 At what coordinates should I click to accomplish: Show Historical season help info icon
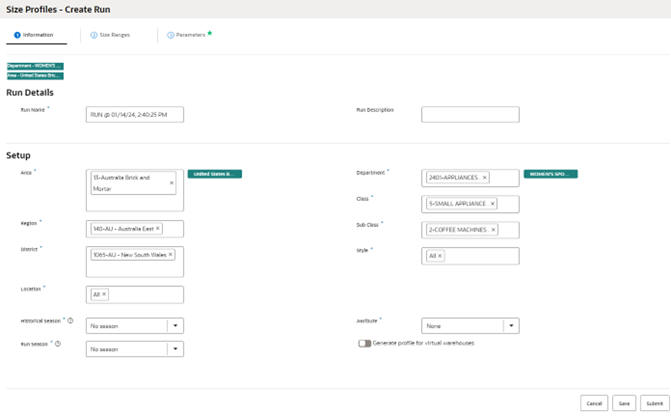[x=70, y=321]
